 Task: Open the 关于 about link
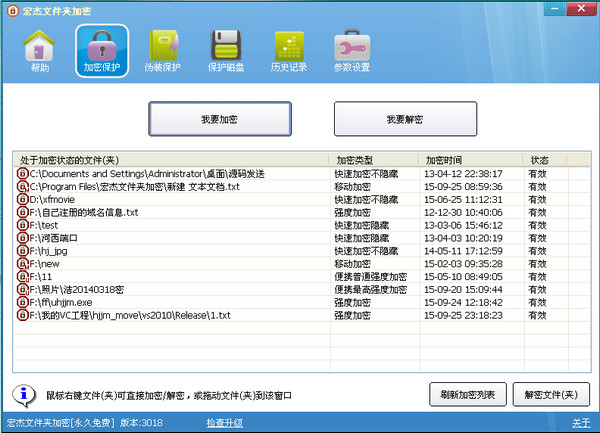pyautogui.click(x=580, y=423)
